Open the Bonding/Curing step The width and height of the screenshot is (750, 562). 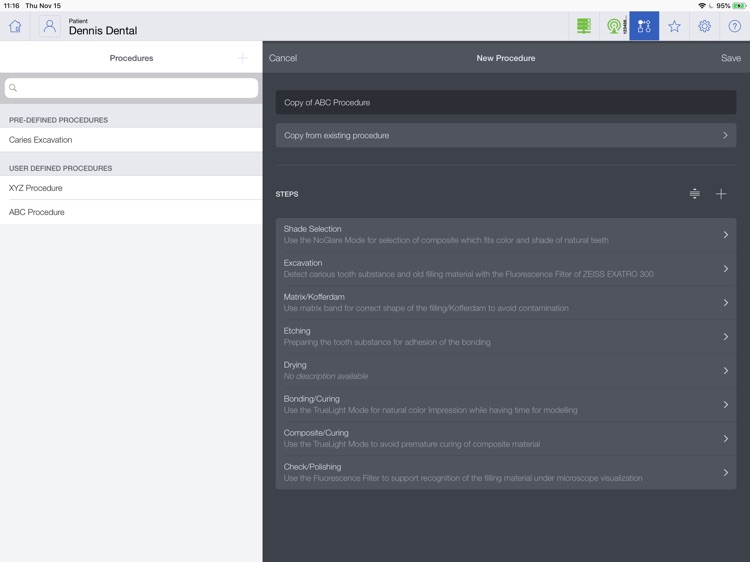tap(506, 405)
